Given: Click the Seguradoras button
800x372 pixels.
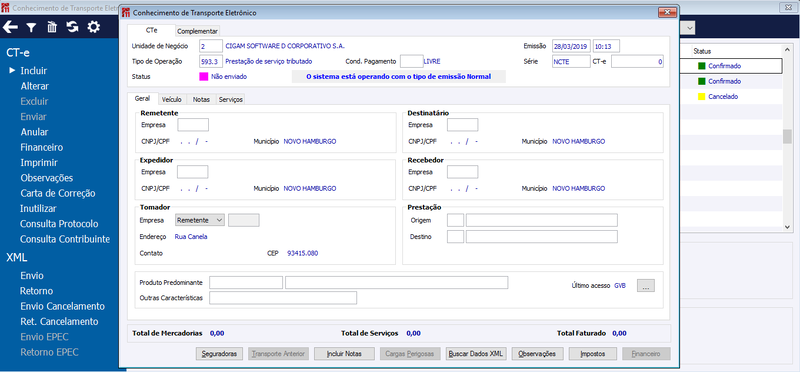Looking at the screenshot, I should pos(219,354).
